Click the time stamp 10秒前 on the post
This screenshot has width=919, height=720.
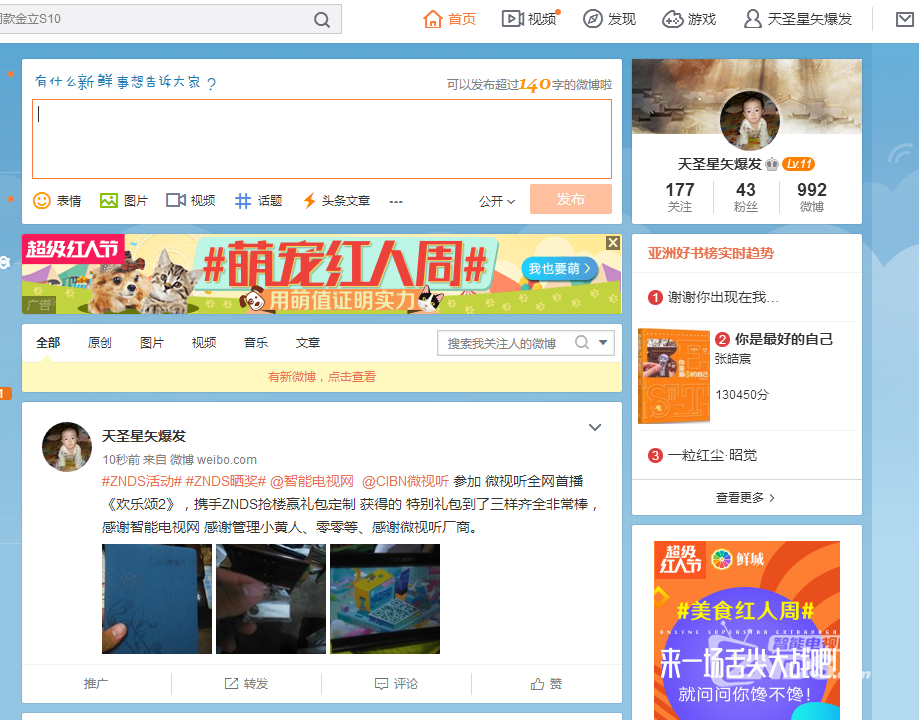click(x=121, y=460)
